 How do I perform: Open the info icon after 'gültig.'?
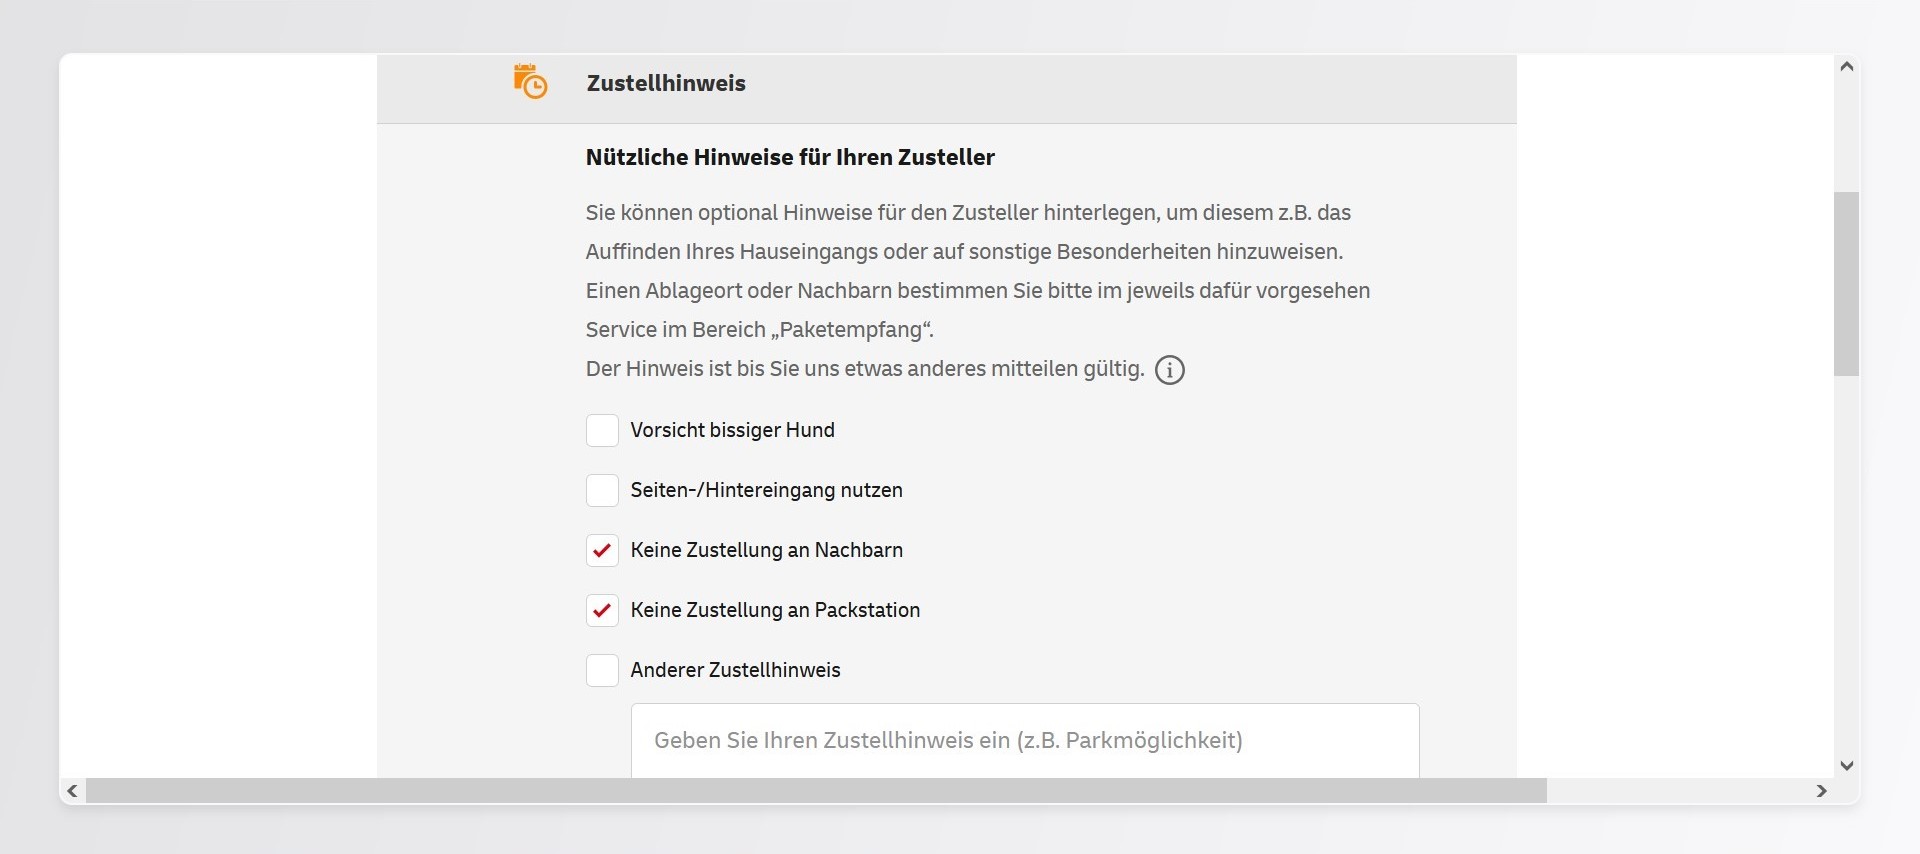point(1169,370)
